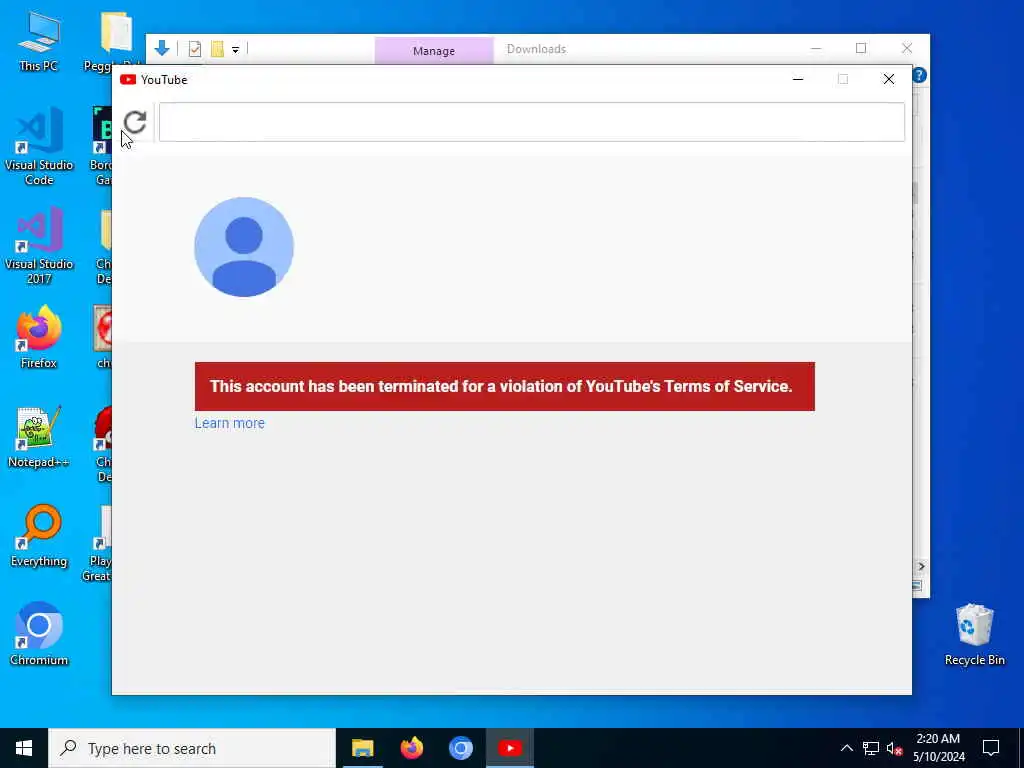The height and width of the screenshot is (768, 1024).
Task: Open File Explorer from the taskbar
Action: [362, 748]
